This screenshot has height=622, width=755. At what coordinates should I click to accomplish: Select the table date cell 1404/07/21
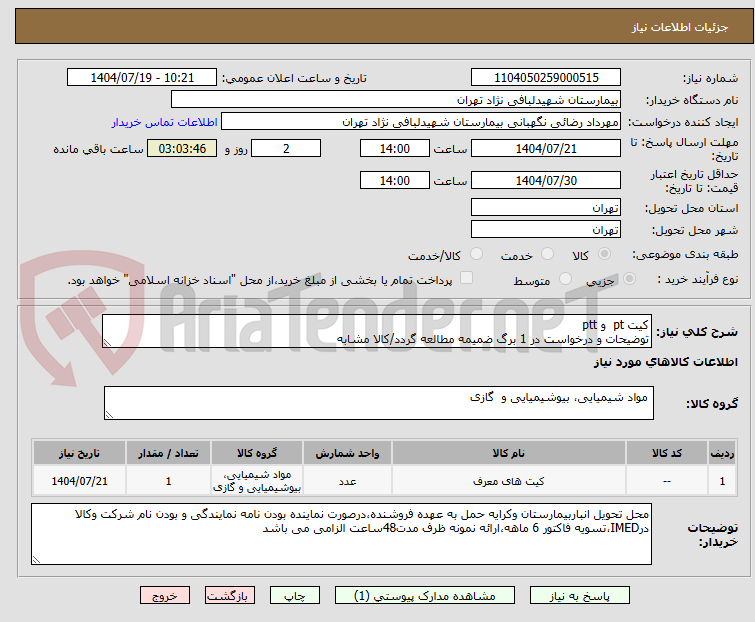tap(79, 481)
